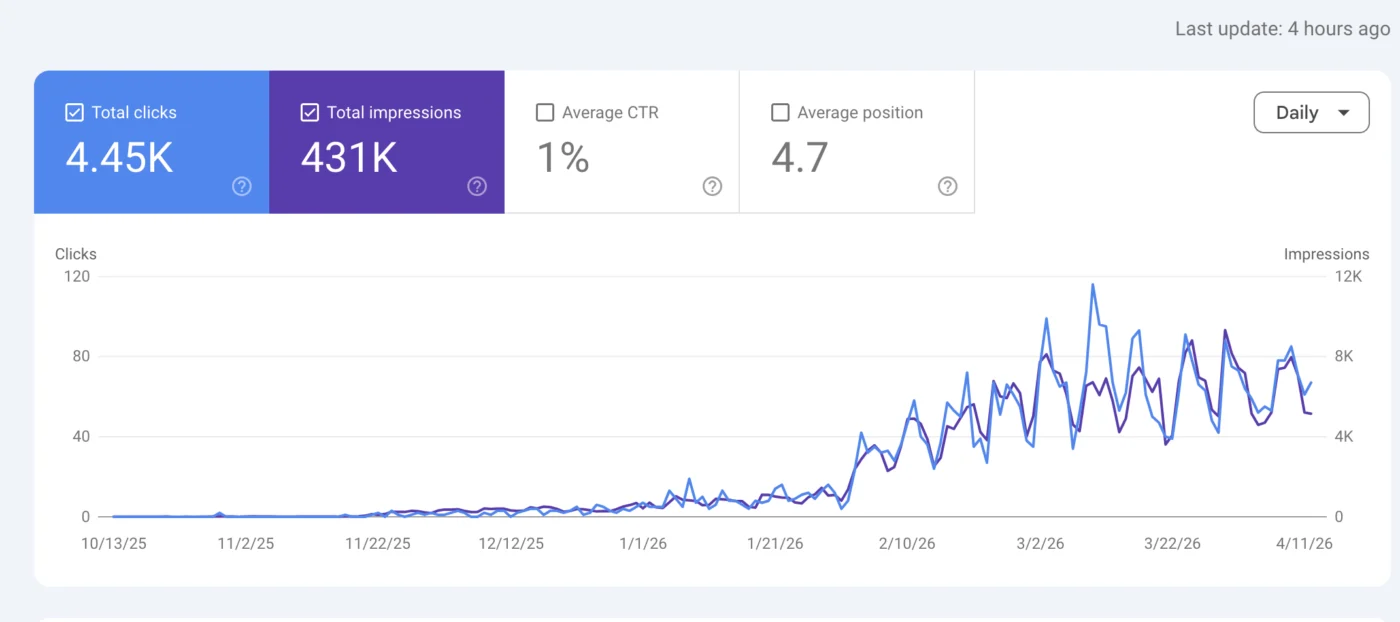Click the 'Last update: 4 hours ago' text

(1282, 29)
